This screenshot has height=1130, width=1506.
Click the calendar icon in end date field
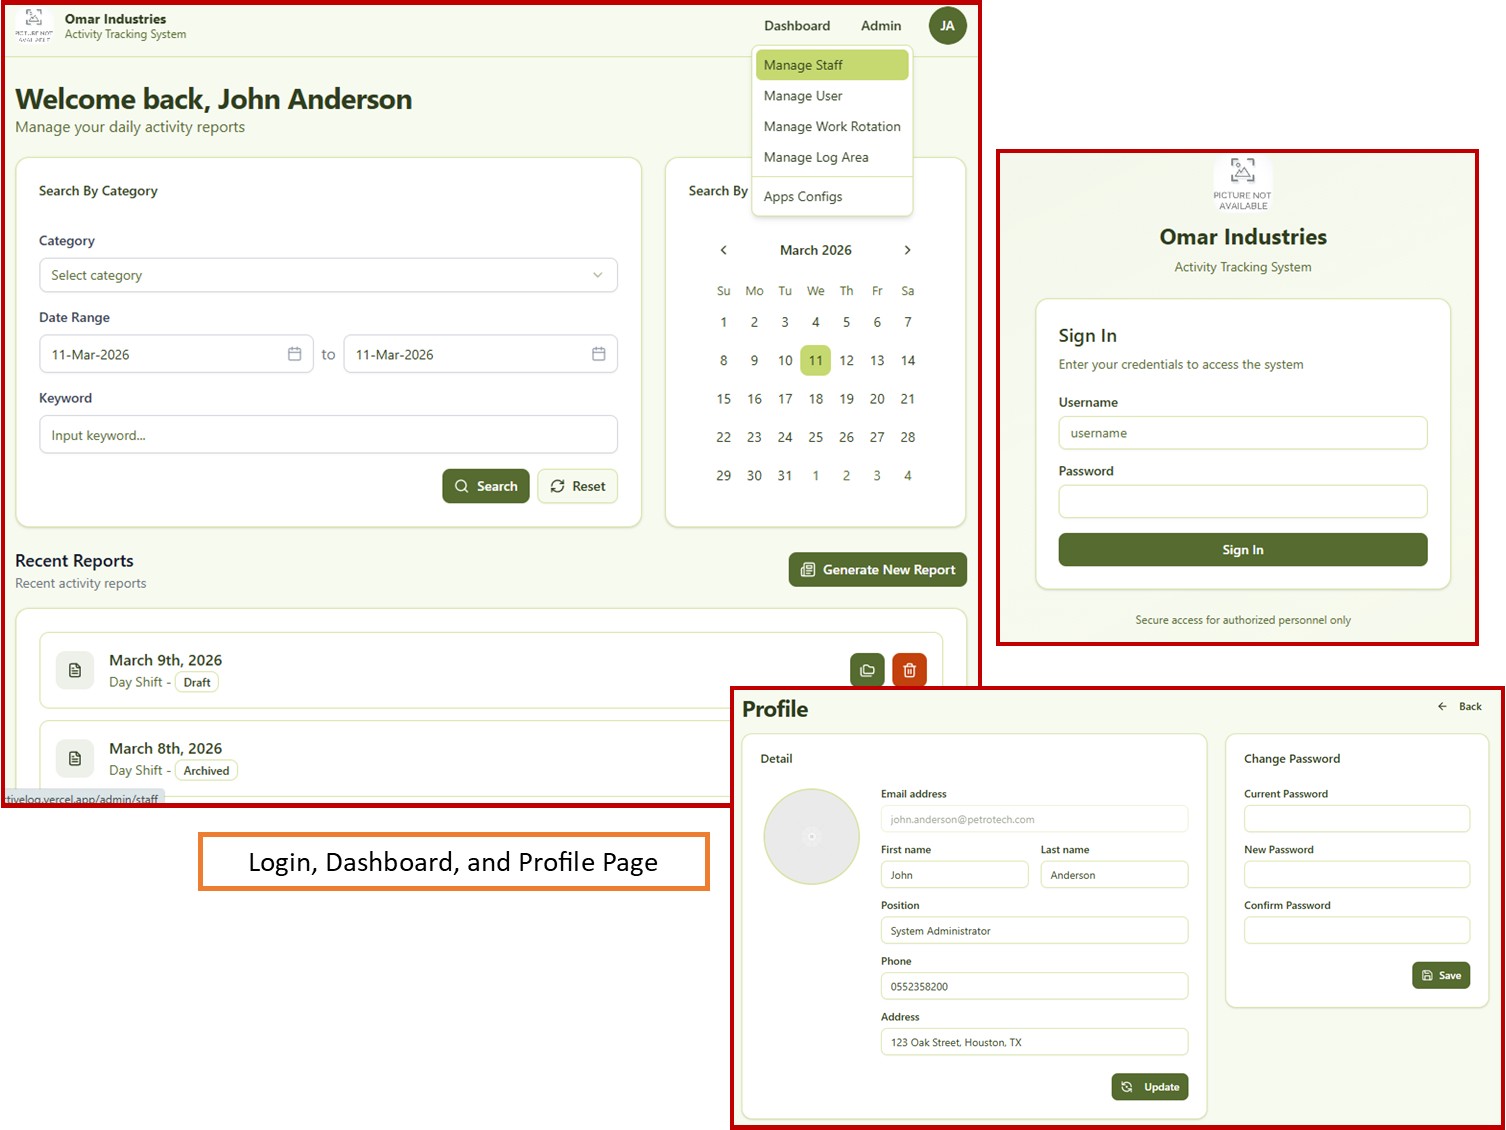click(x=598, y=354)
